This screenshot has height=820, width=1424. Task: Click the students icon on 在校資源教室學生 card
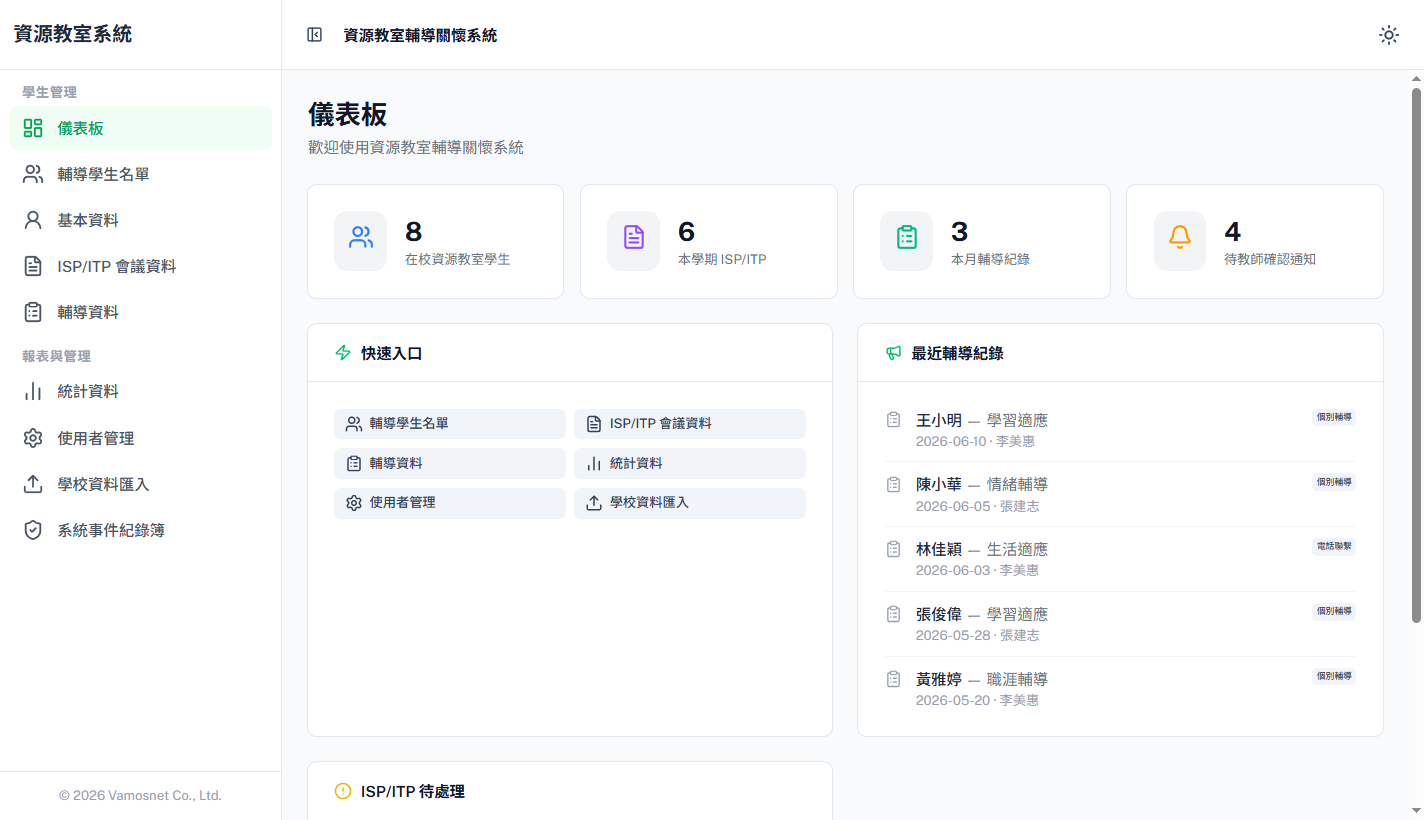pyautogui.click(x=360, y=238)
